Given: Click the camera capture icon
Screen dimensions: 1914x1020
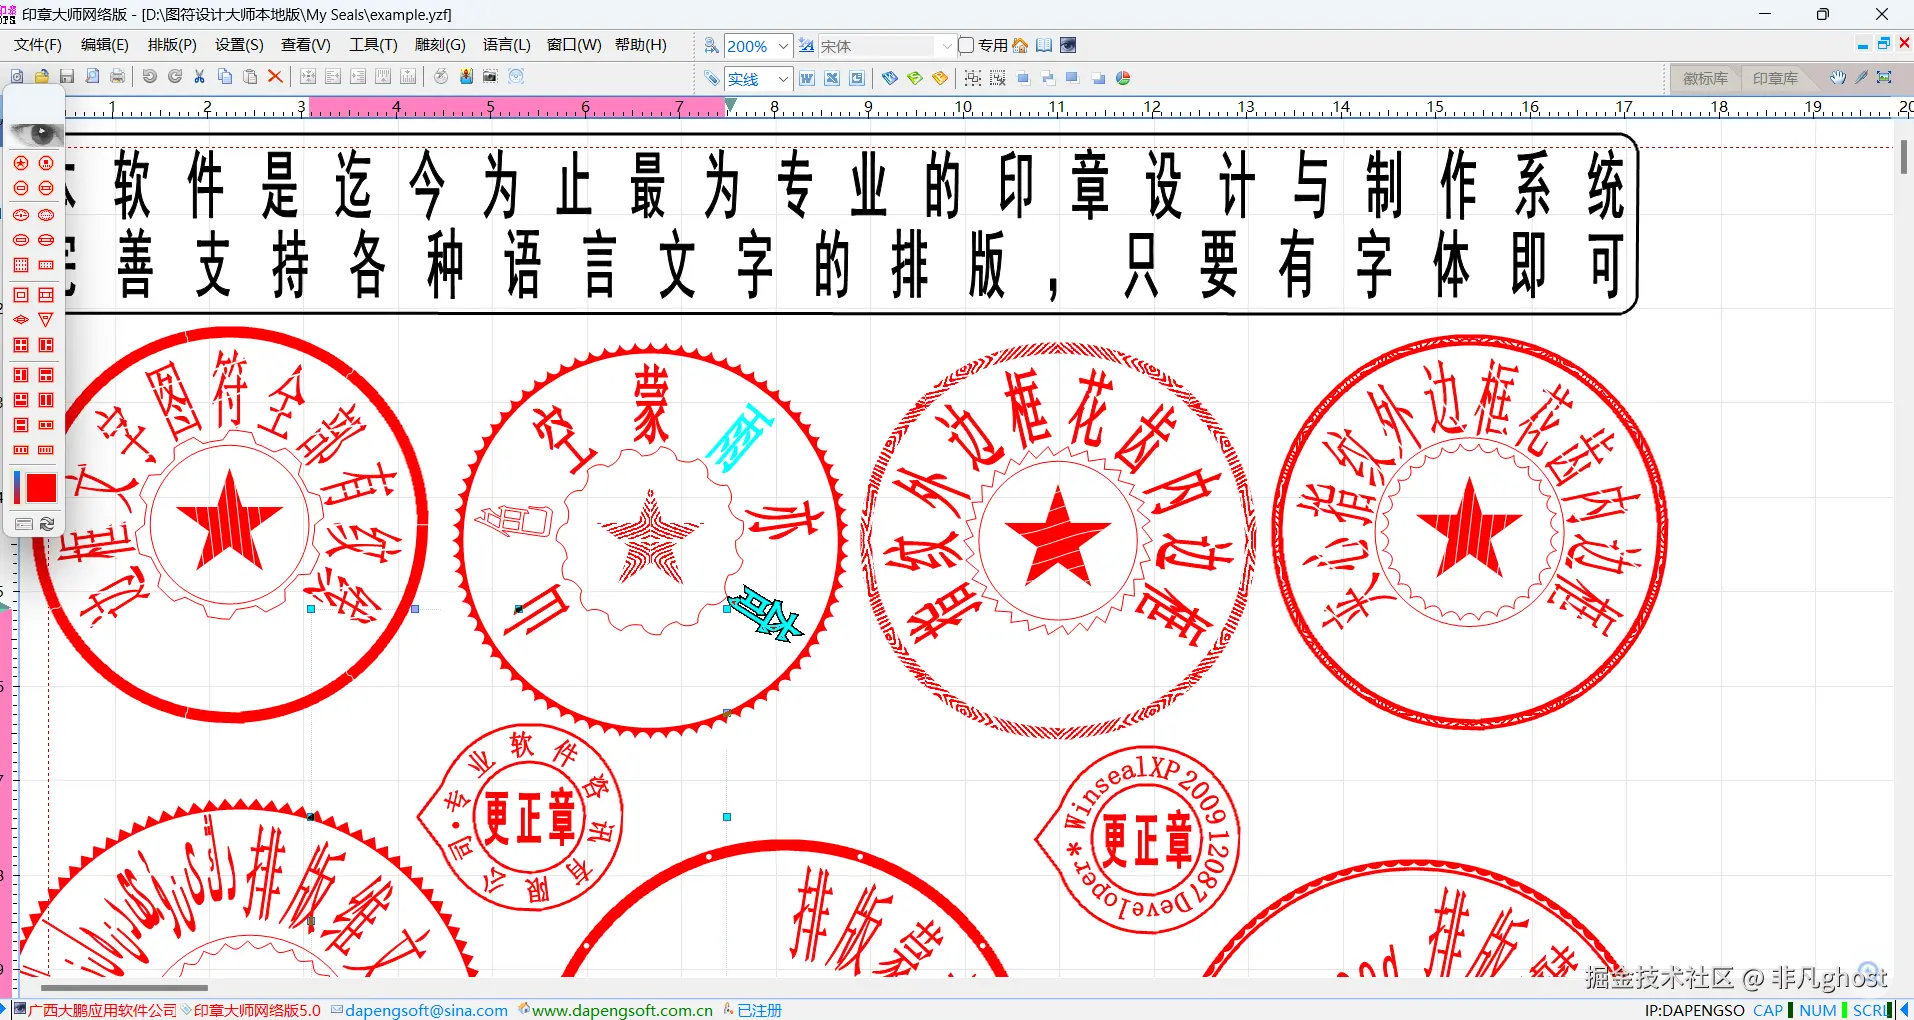Looking at the screenshot, I should [x=490, y=77].
